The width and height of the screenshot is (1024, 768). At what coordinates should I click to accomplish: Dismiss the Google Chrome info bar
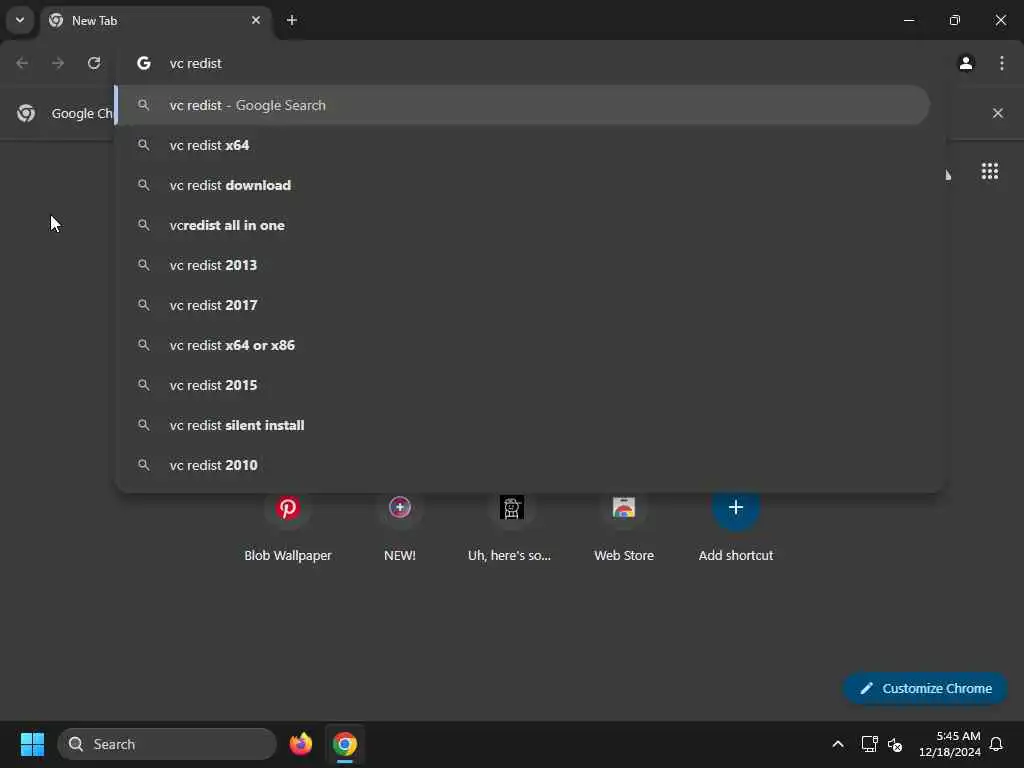pos(997,113)
